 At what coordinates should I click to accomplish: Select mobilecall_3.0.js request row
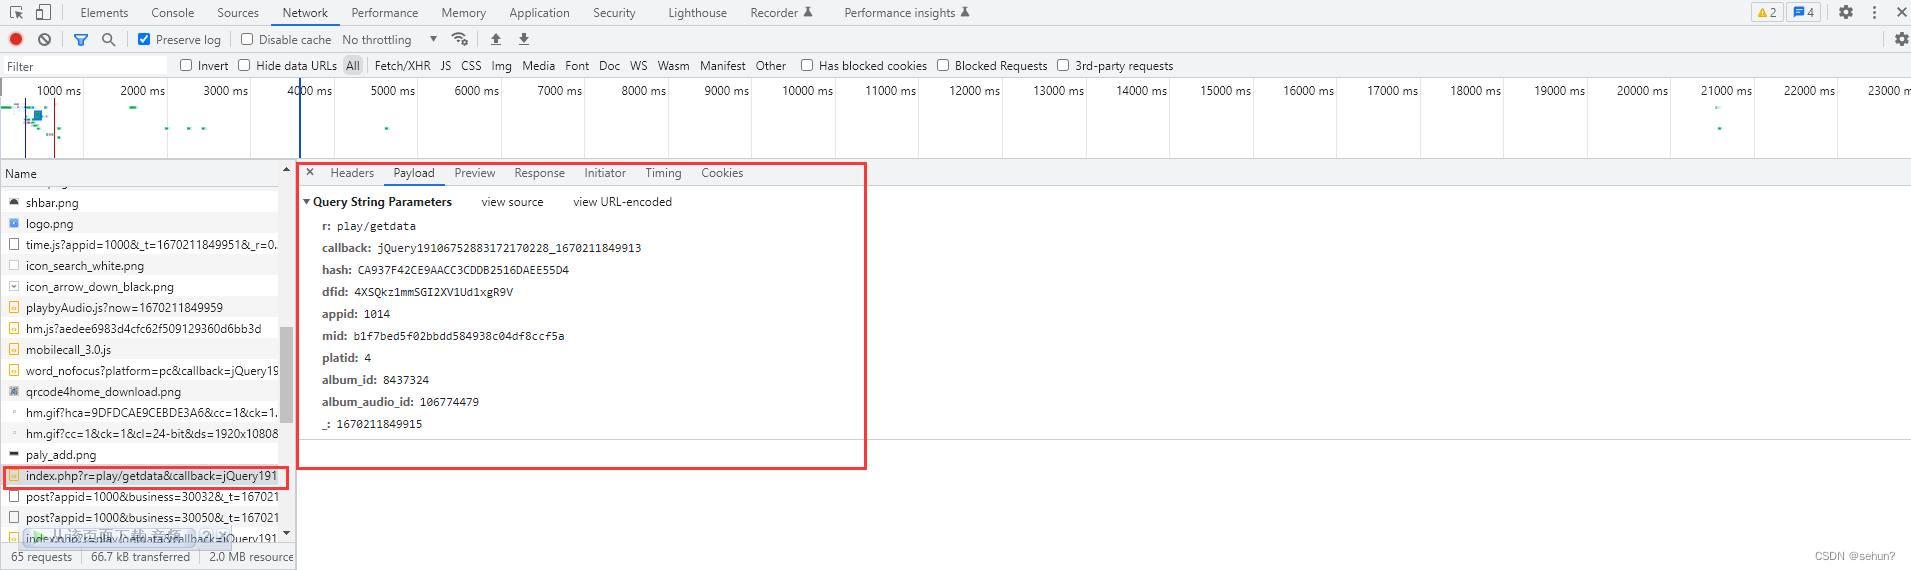(x=140, y=350)
